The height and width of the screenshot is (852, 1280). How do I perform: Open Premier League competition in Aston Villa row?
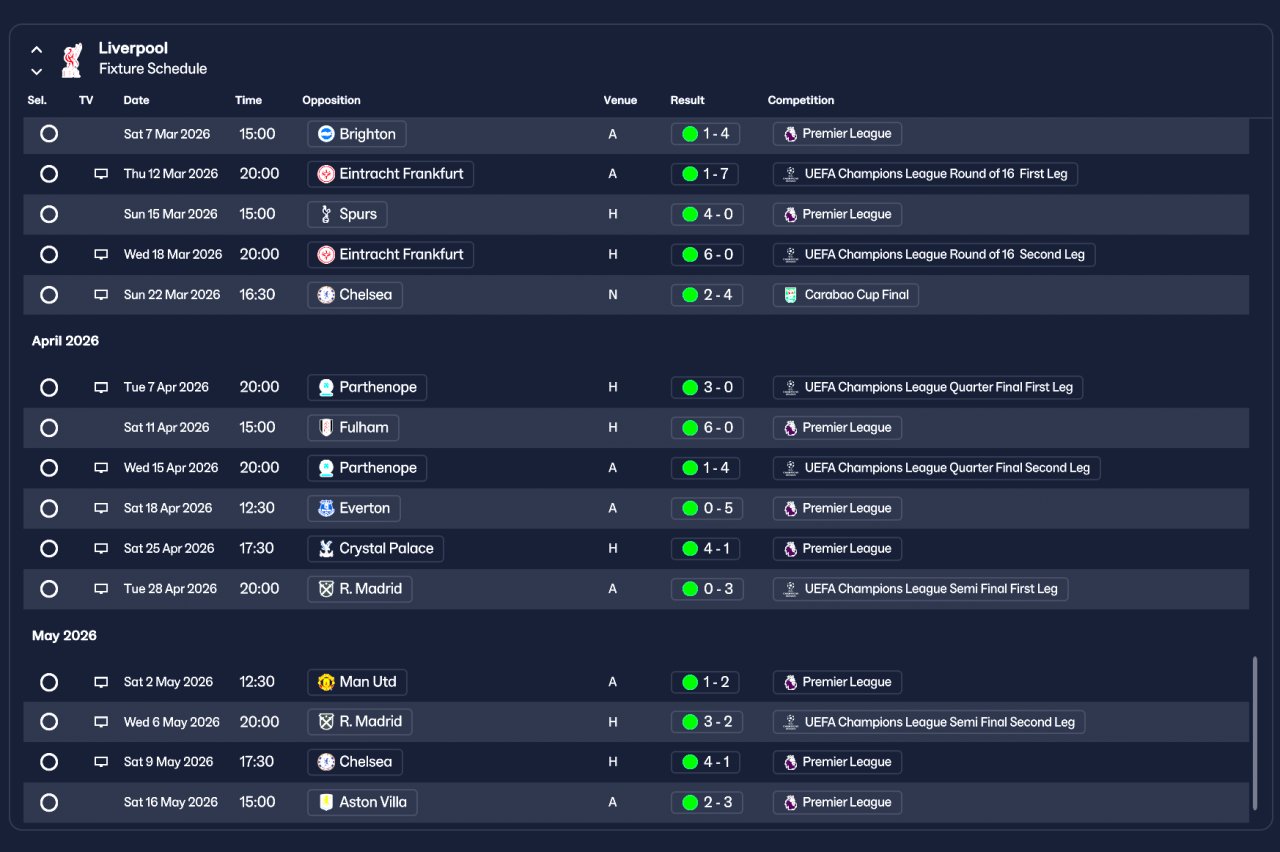(x=837, y=802)
